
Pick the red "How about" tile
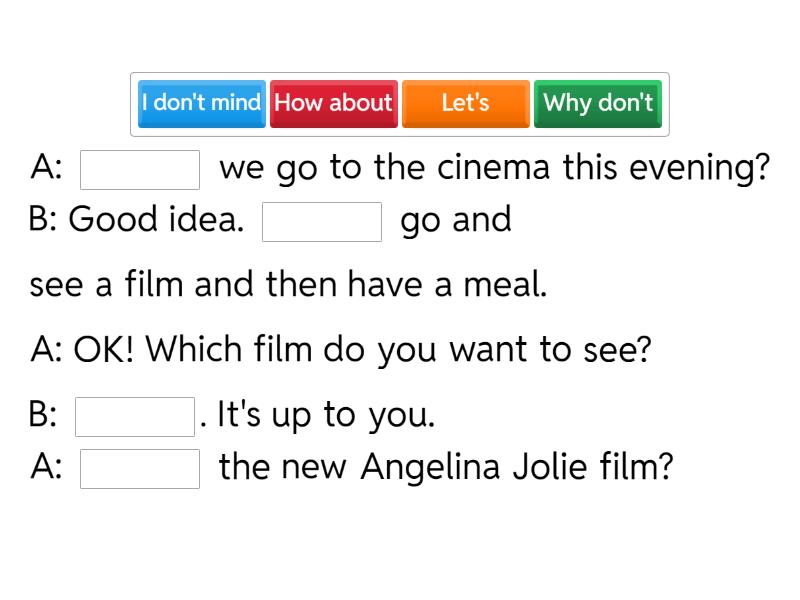coord(333,103)
